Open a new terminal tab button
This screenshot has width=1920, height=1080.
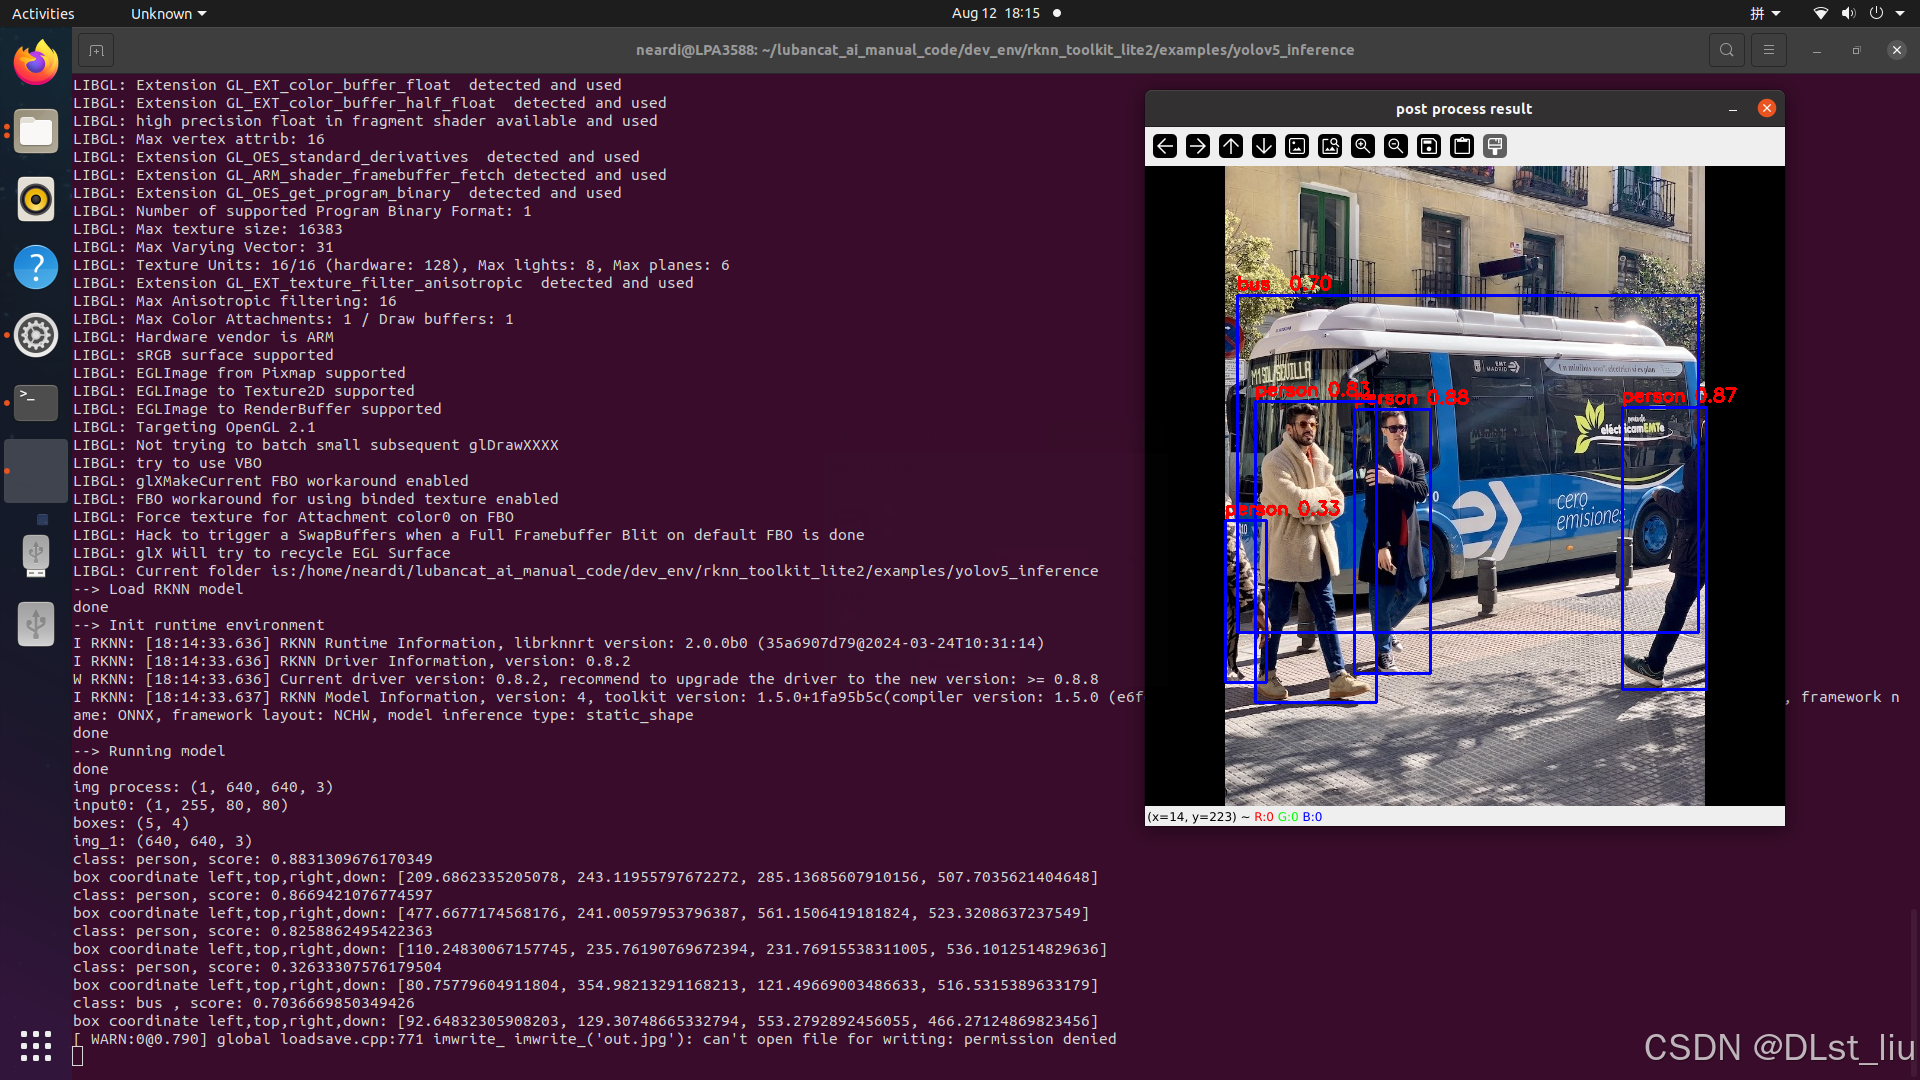pyautogui.click(x=96, y=50)
